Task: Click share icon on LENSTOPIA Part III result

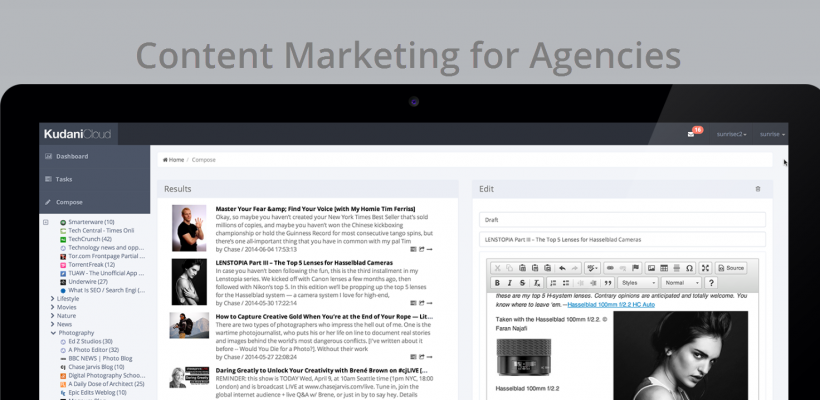Action: [x=422, y=303]
